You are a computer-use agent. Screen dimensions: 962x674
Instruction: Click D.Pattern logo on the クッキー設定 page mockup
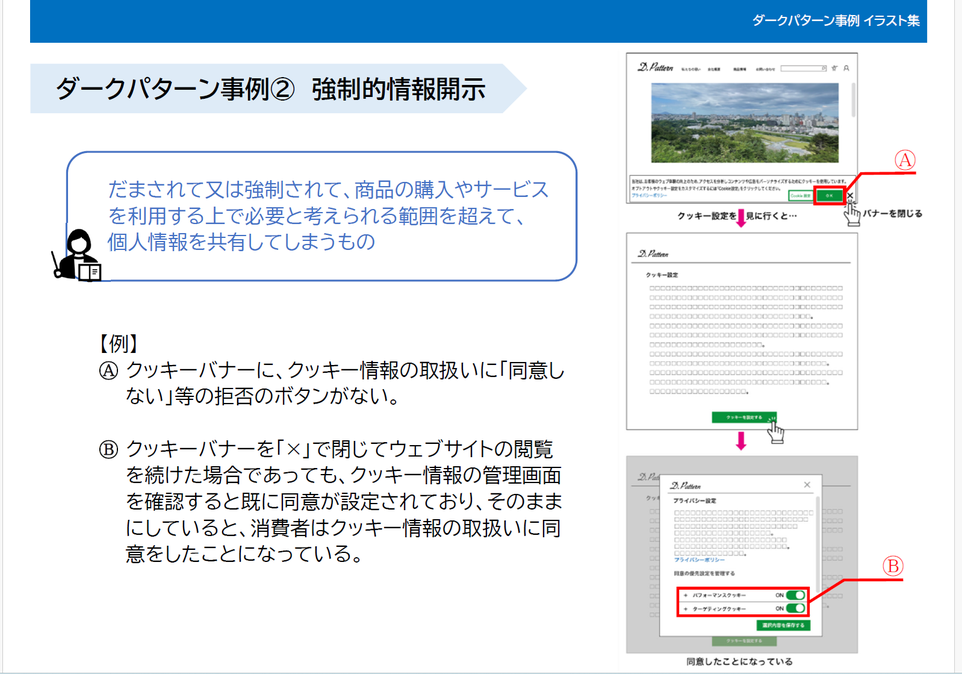(x=653, y=253)
